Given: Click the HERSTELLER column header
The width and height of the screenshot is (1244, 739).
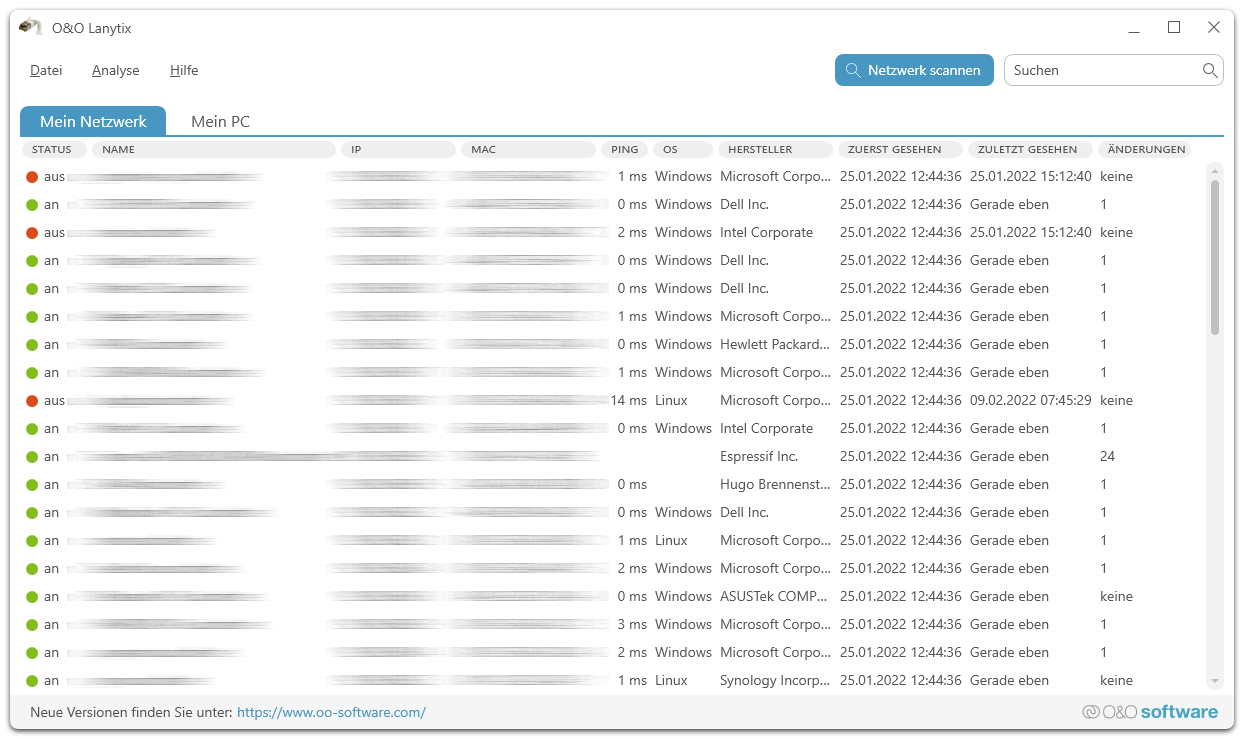Looking at the screenshot, I should coord(775,150).
